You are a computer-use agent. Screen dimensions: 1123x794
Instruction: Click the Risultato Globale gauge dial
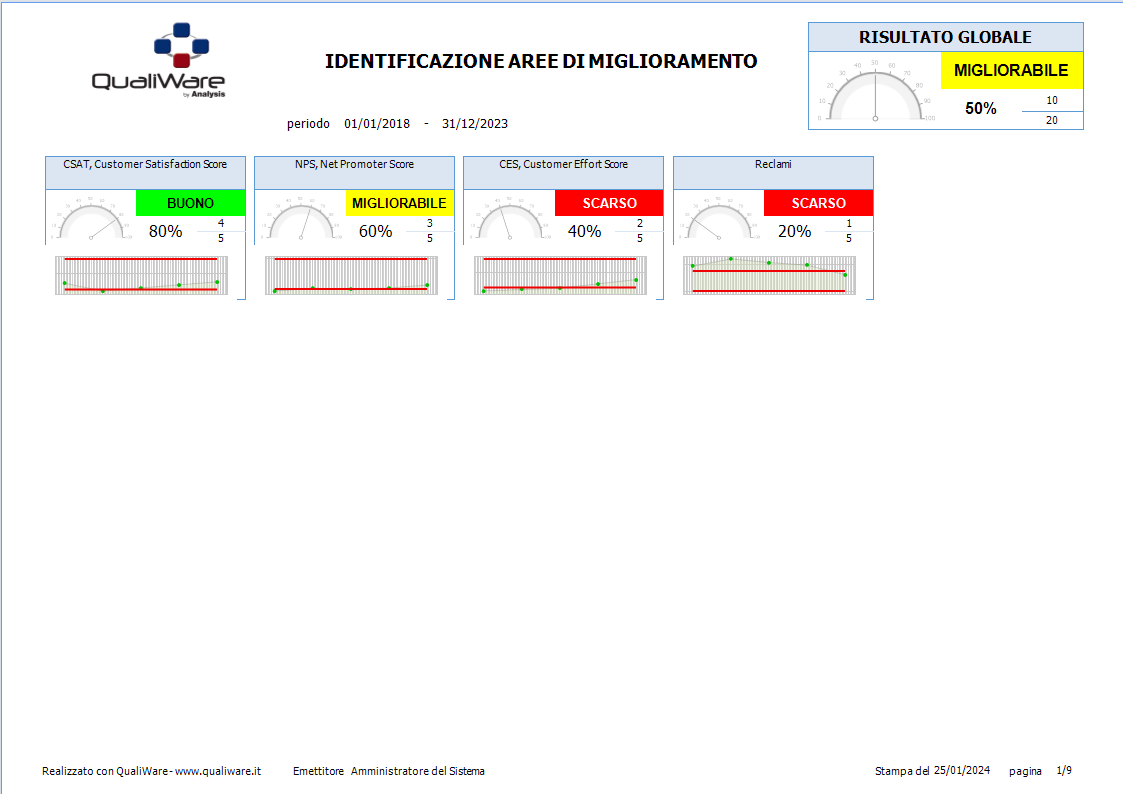point(875,90)
